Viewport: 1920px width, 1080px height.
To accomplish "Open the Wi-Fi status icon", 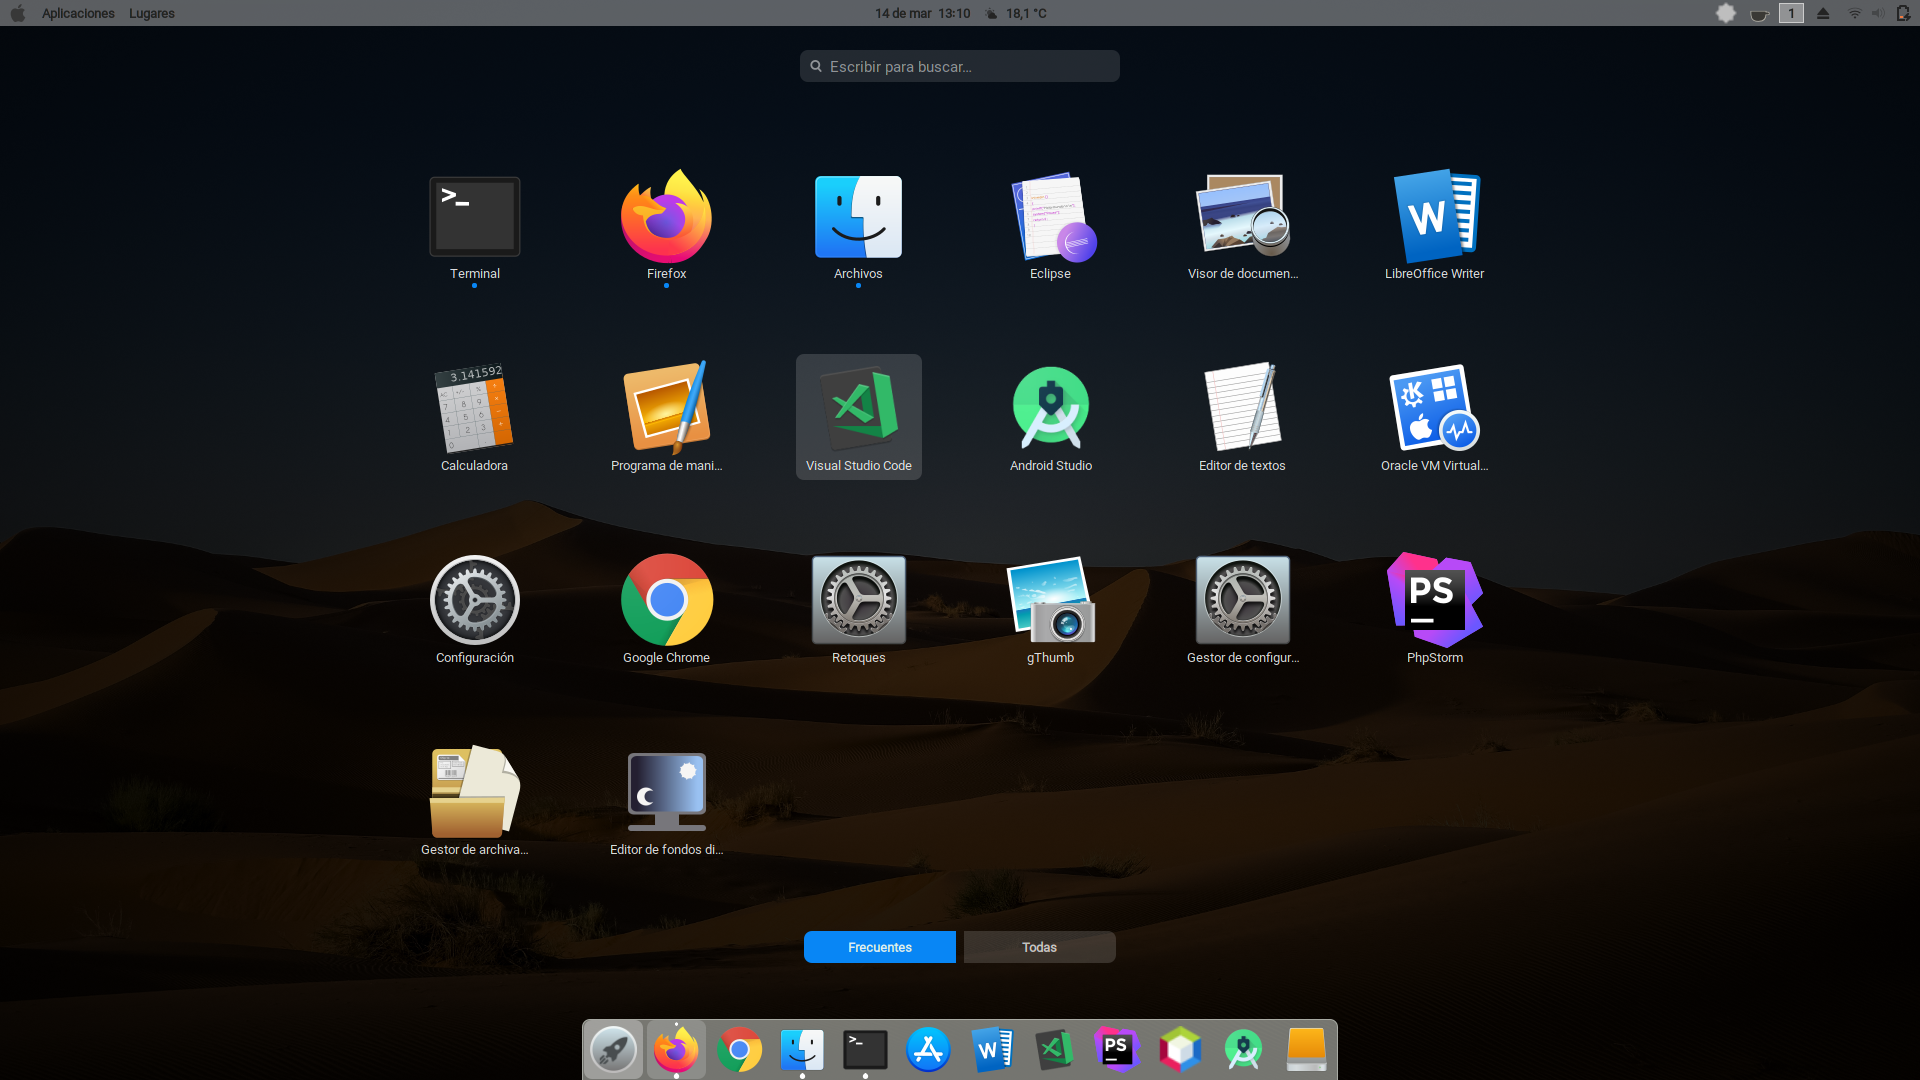I will point(1855,13).
